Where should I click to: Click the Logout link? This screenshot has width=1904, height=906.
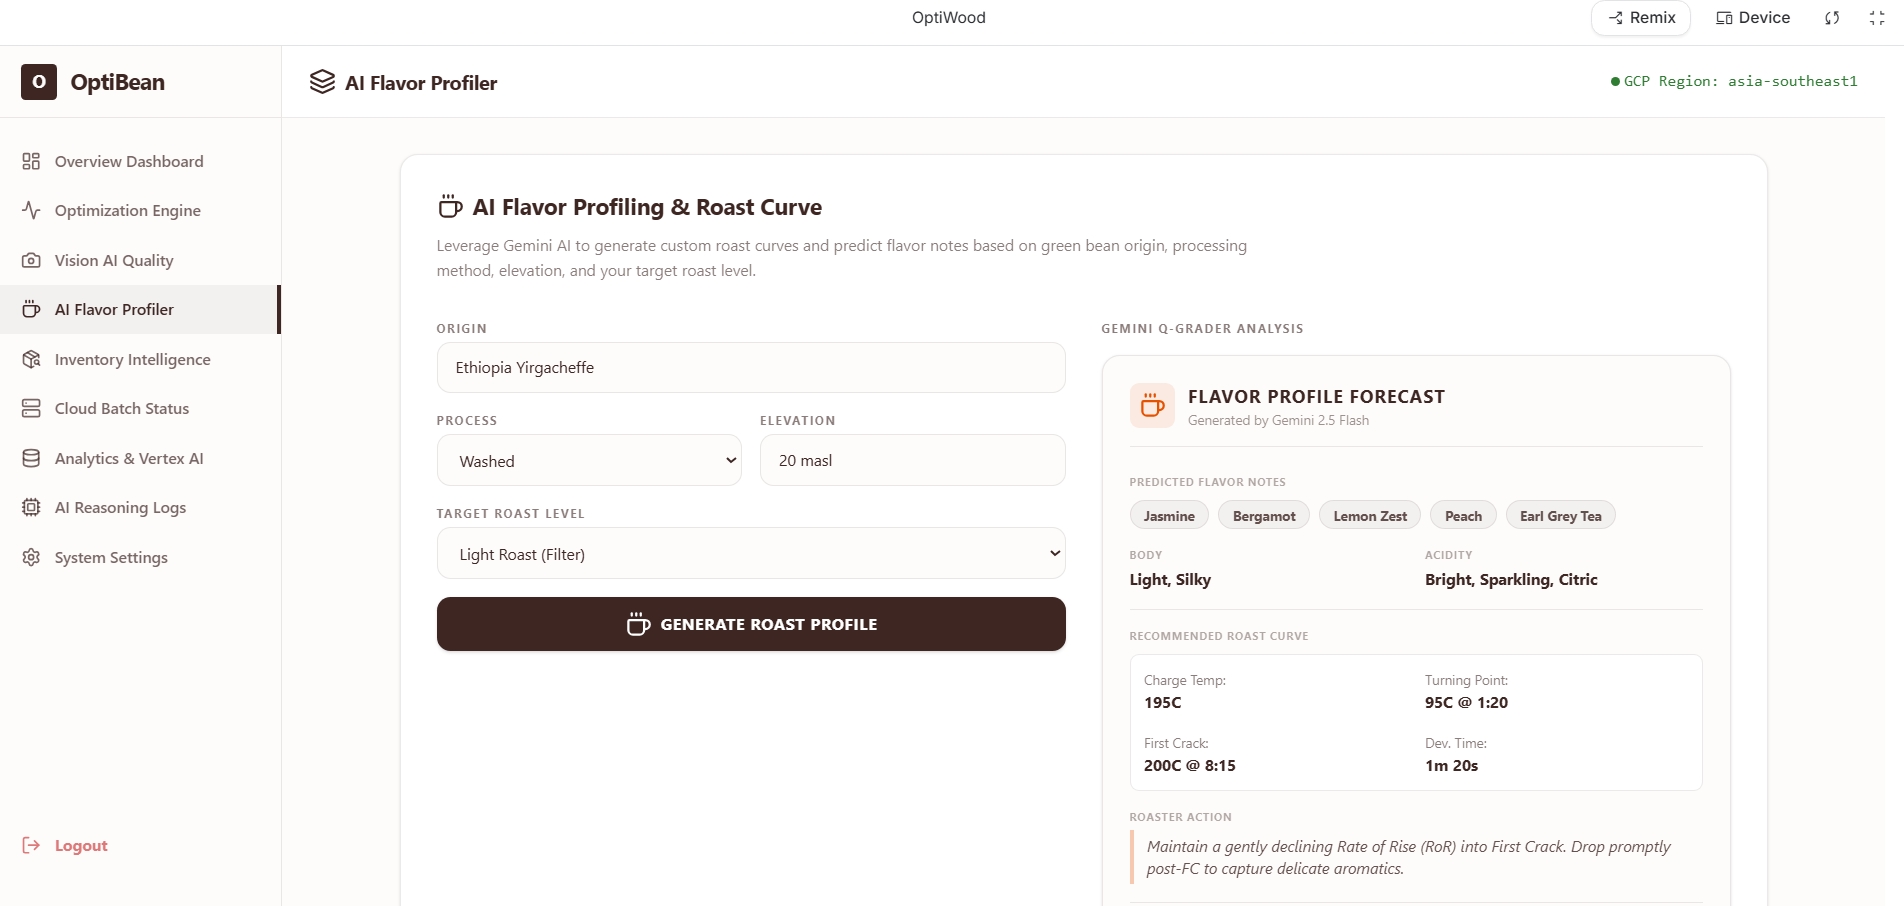pos(65,845)
